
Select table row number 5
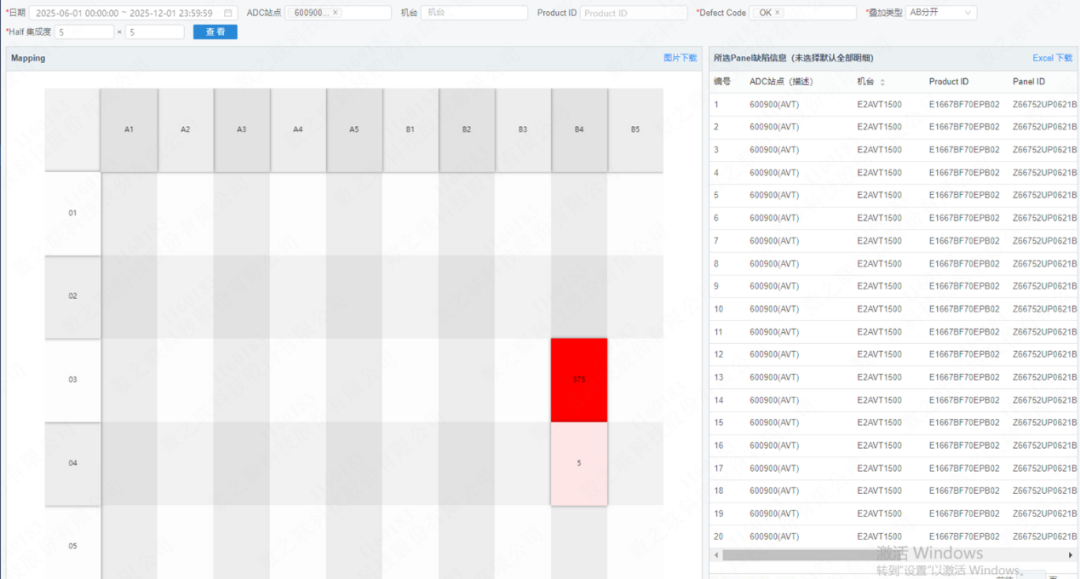[x=894, y=196]
